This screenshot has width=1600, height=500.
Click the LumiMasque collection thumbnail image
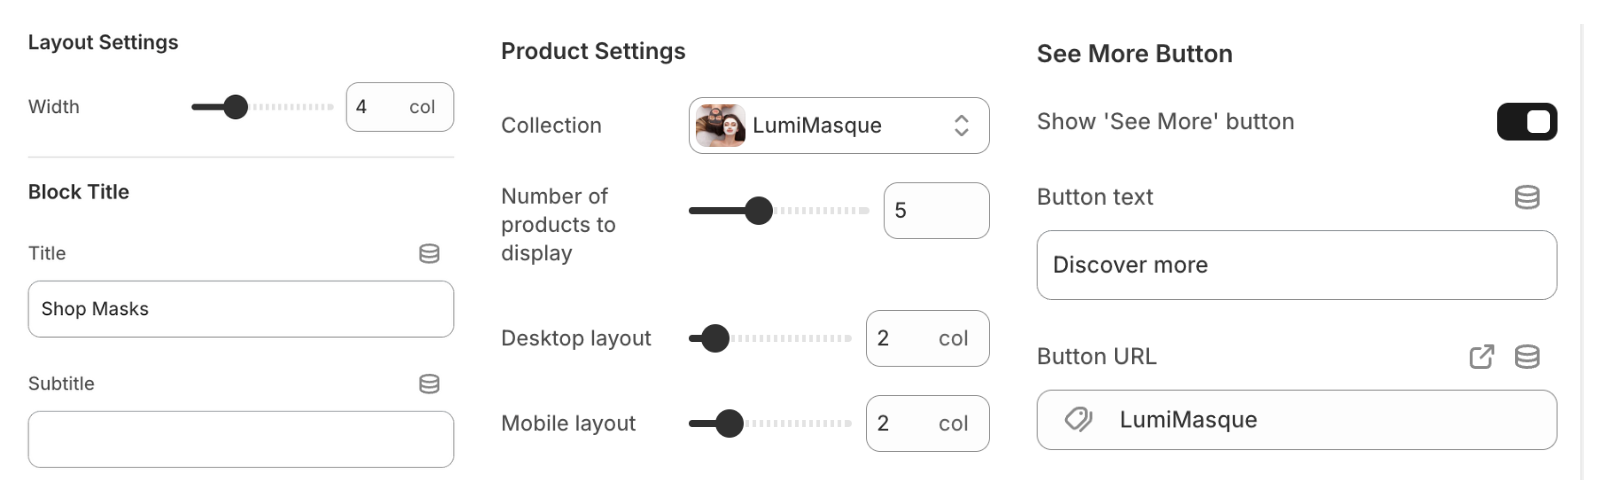[x=720, y=126]
